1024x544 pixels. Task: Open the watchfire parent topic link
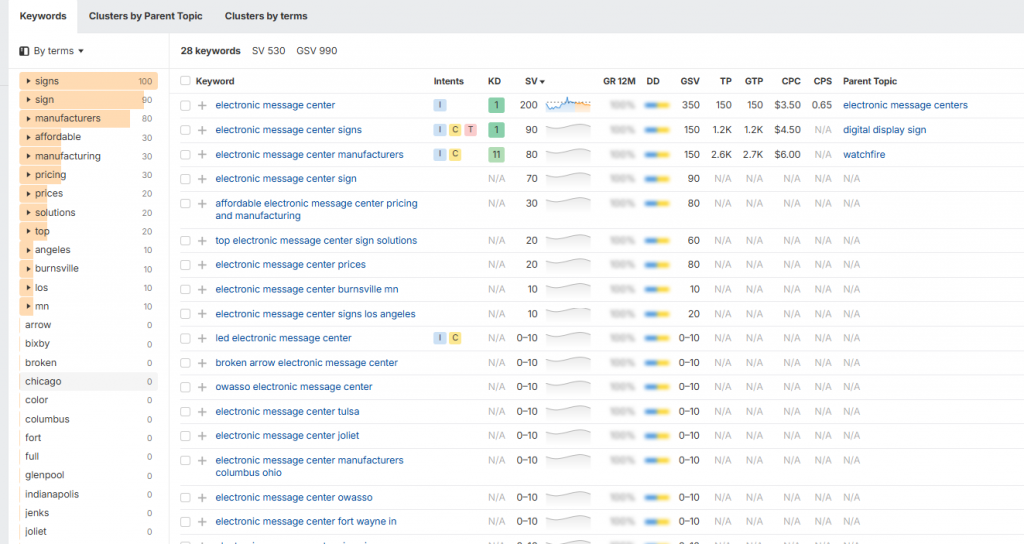(864, 155)
